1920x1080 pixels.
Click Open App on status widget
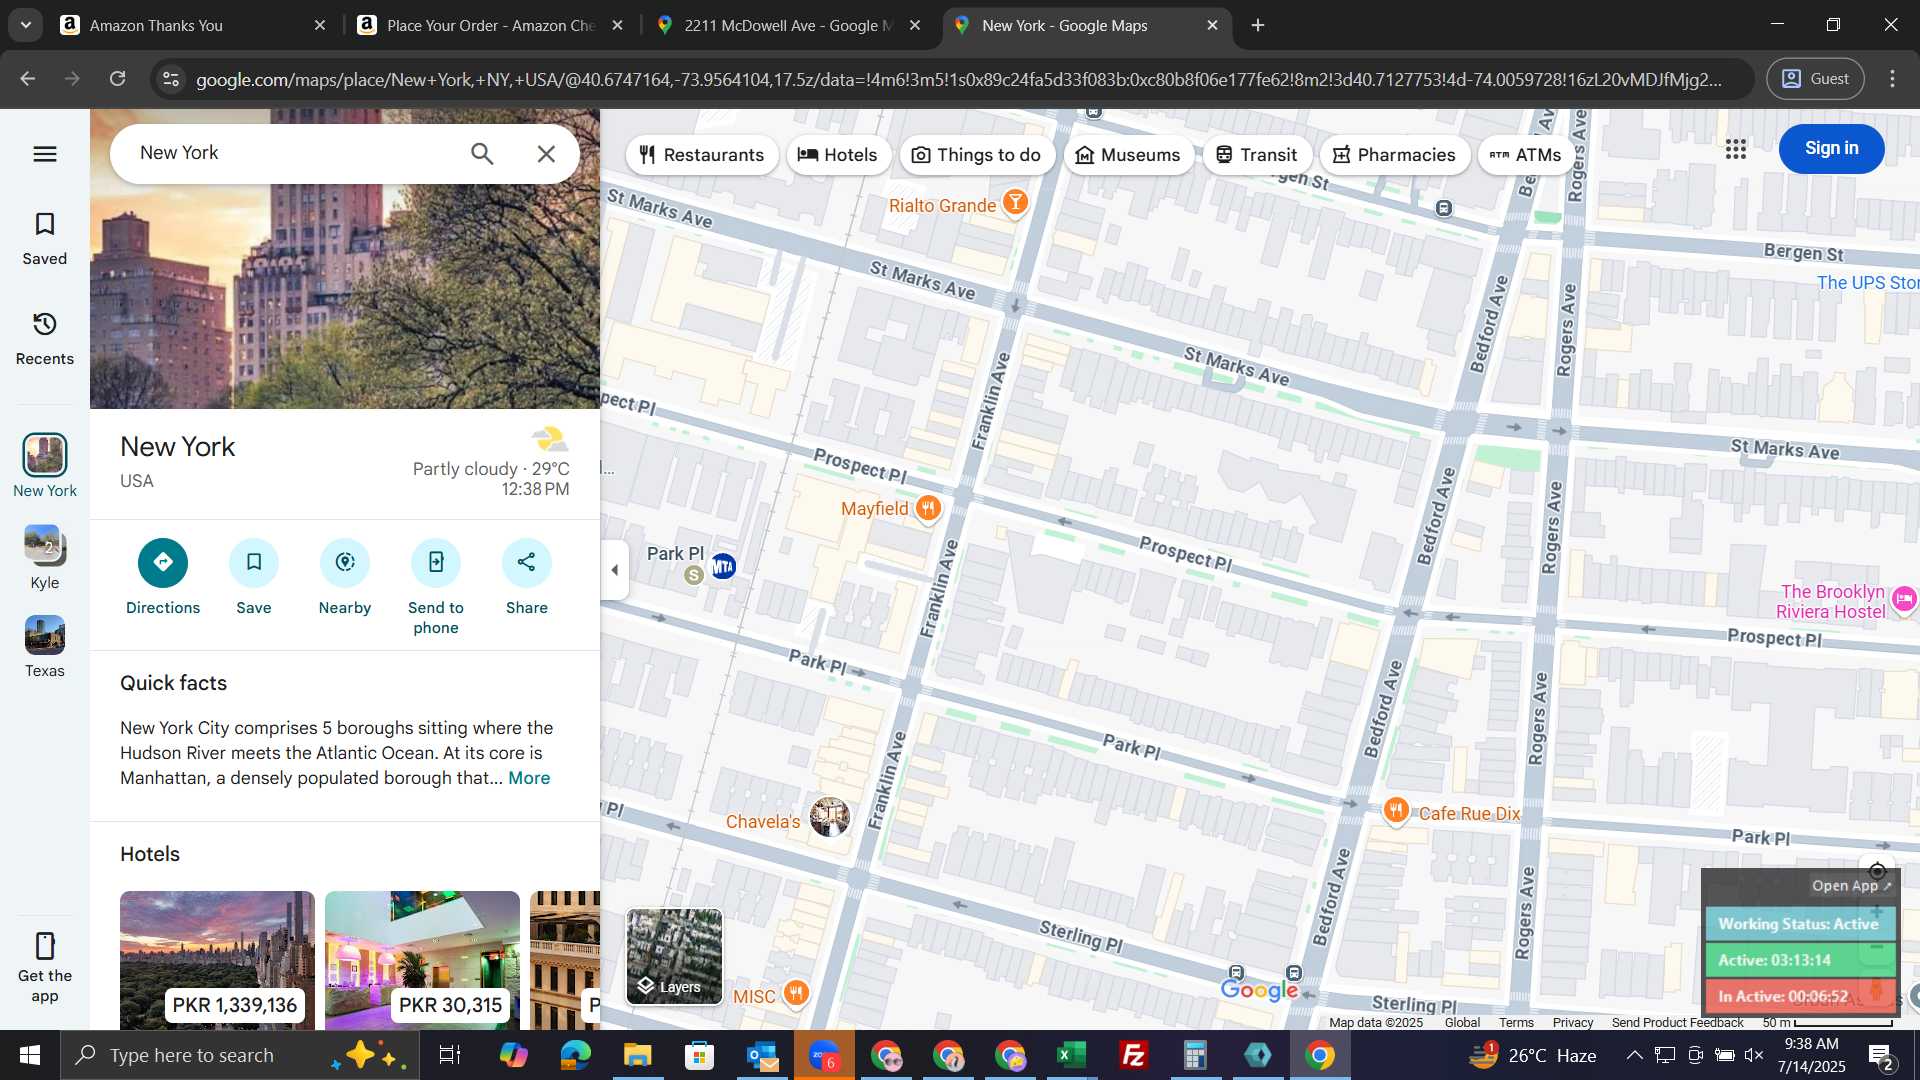pyautogui.click(x=1851, y=886)
